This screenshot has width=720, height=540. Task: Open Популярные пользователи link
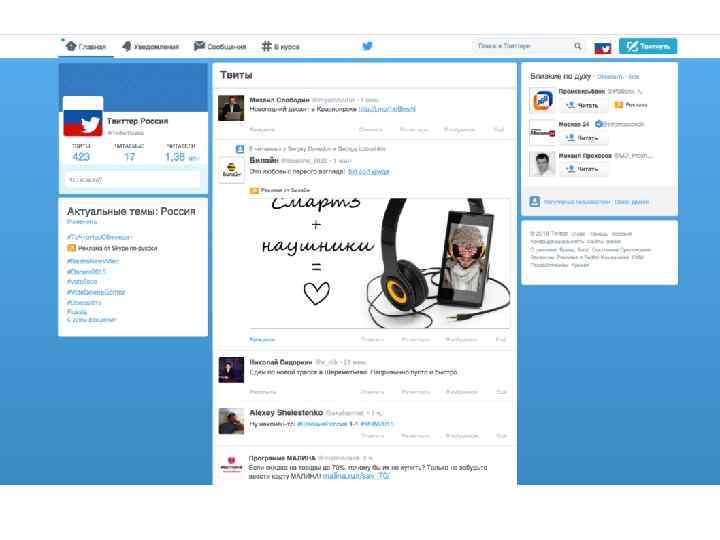tap(577, 202)
